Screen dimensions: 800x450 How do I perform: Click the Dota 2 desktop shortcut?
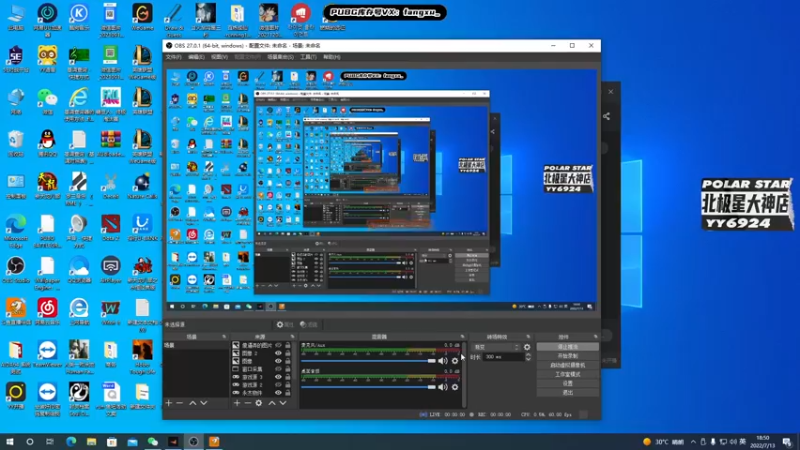point(111,228)
